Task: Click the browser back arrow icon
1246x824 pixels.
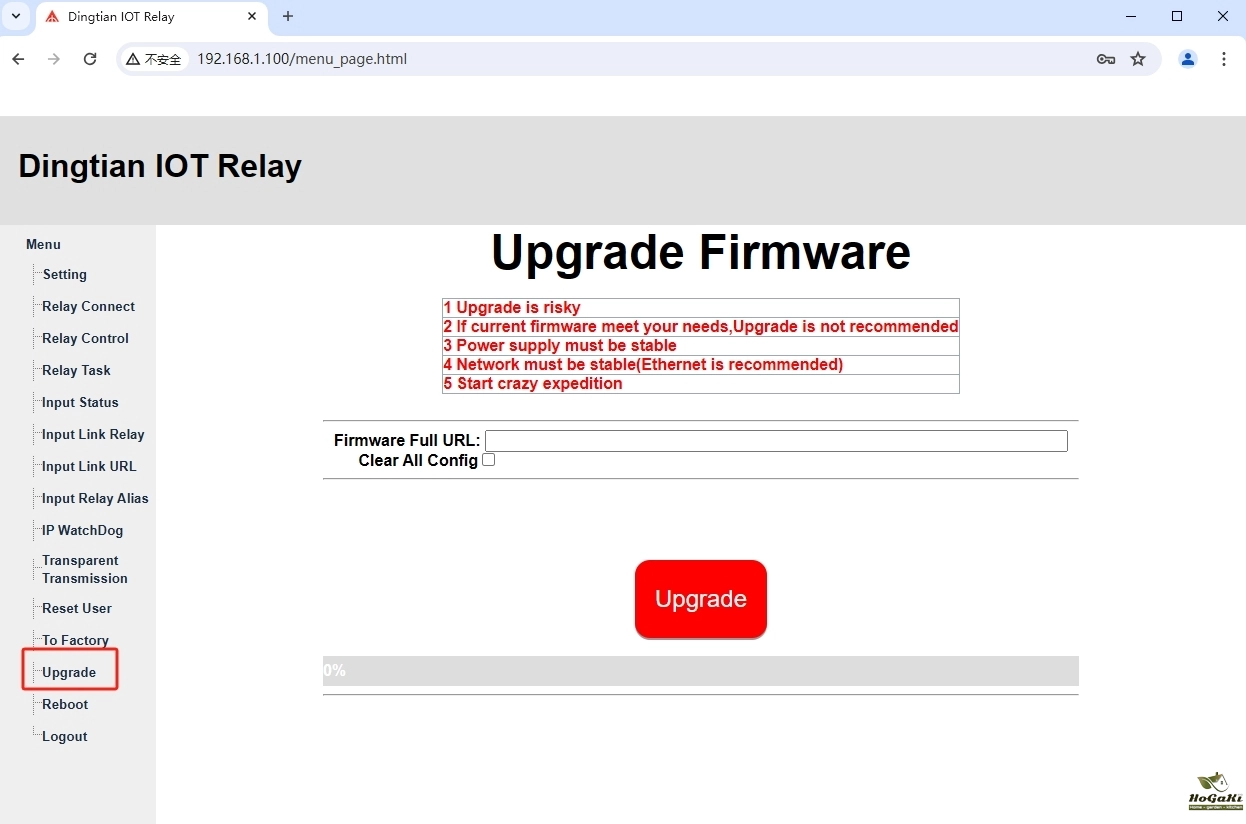Action: pyautogui.click(x=18, y=59)
